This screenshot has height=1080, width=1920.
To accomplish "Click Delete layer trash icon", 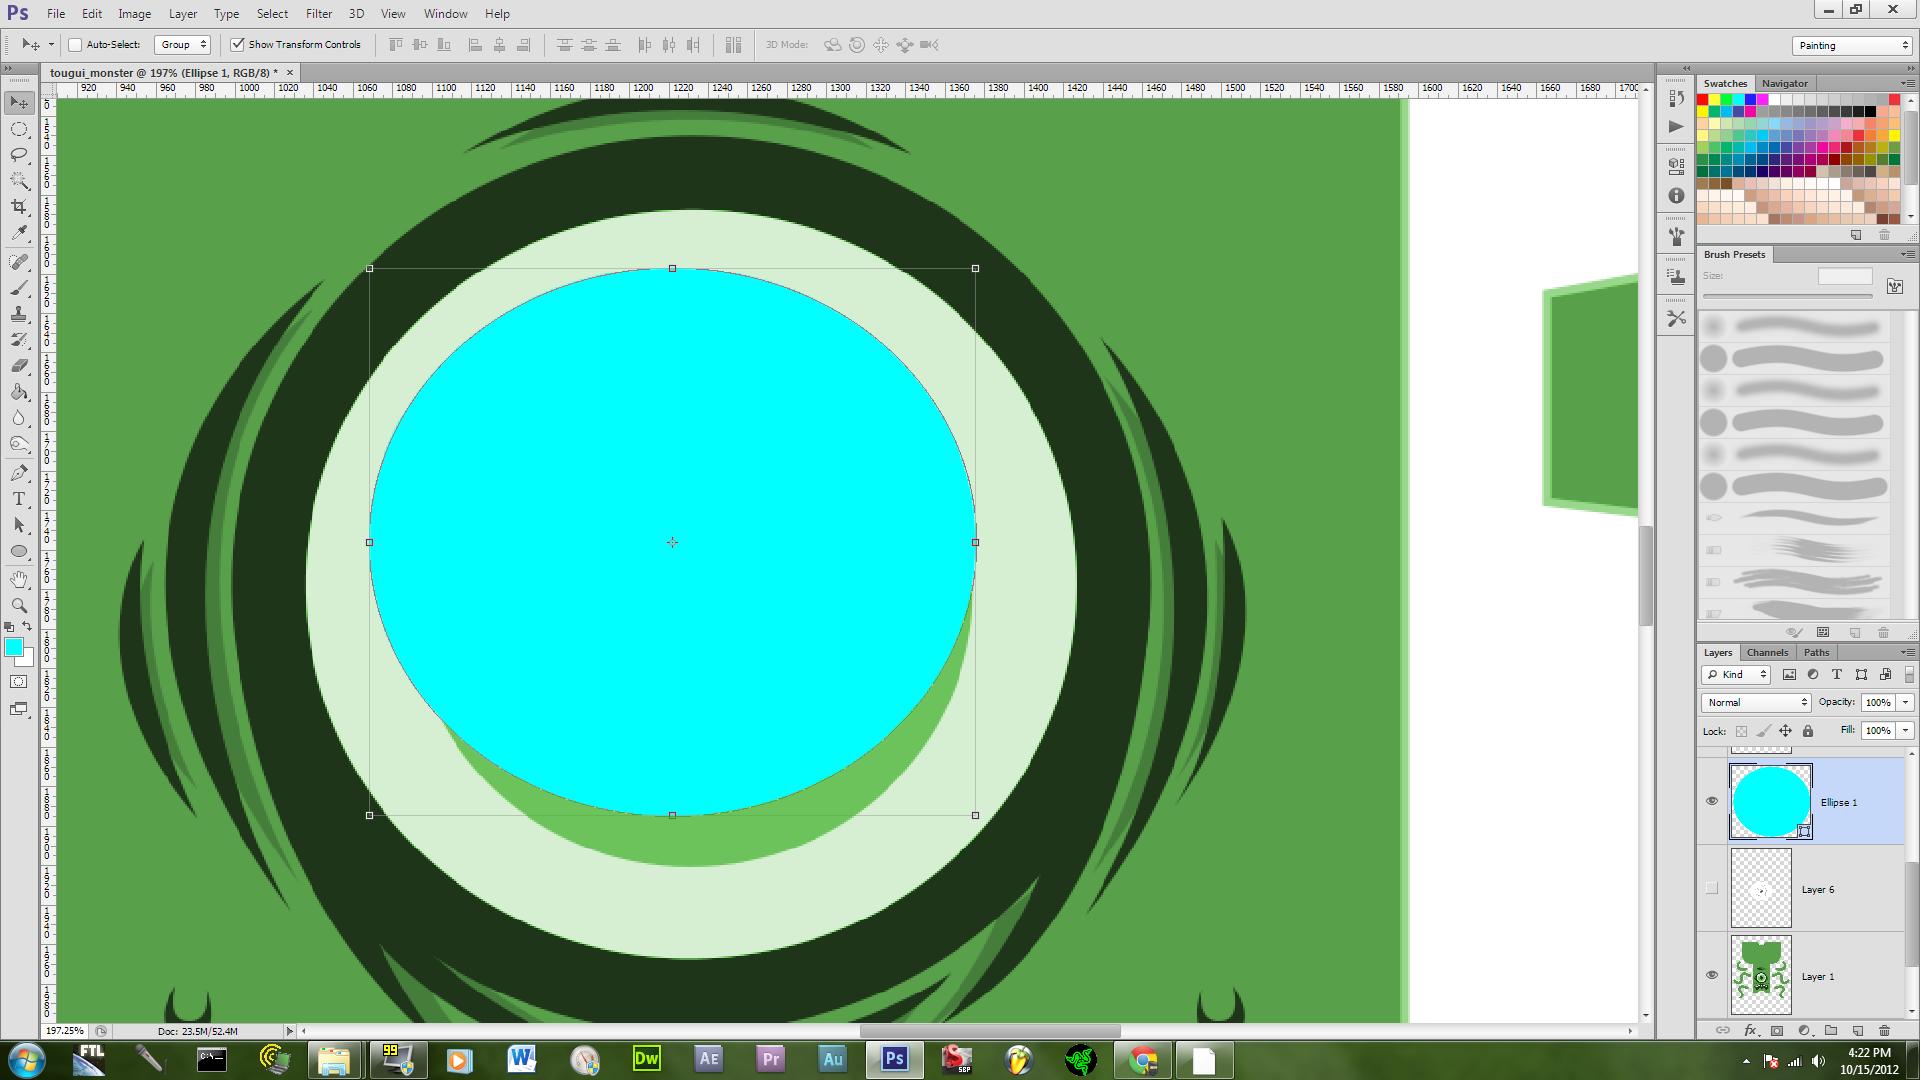I will (x=1884, y=1030).
